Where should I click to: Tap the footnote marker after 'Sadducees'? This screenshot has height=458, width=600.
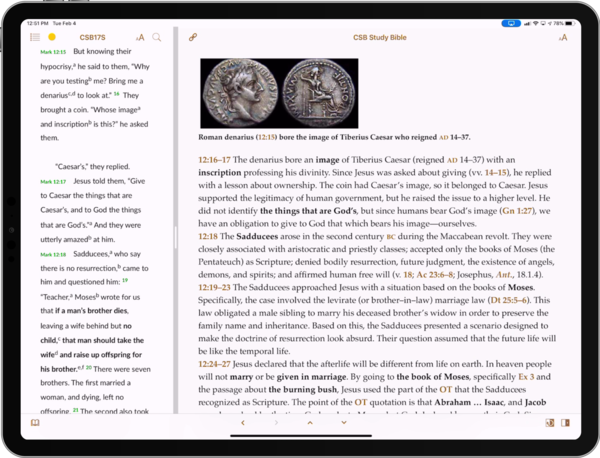111,252
